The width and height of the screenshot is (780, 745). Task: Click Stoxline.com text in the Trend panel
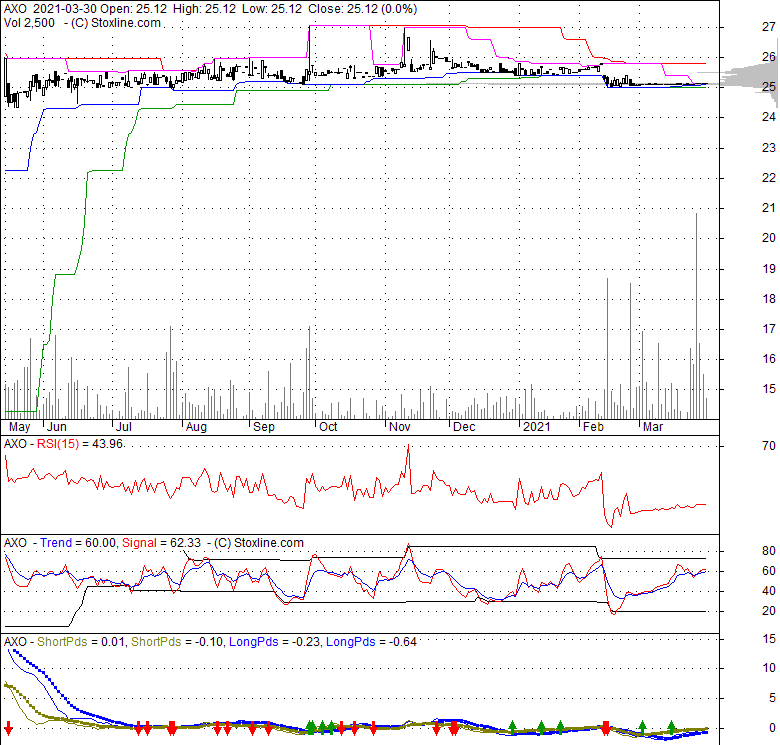[269, 543]
